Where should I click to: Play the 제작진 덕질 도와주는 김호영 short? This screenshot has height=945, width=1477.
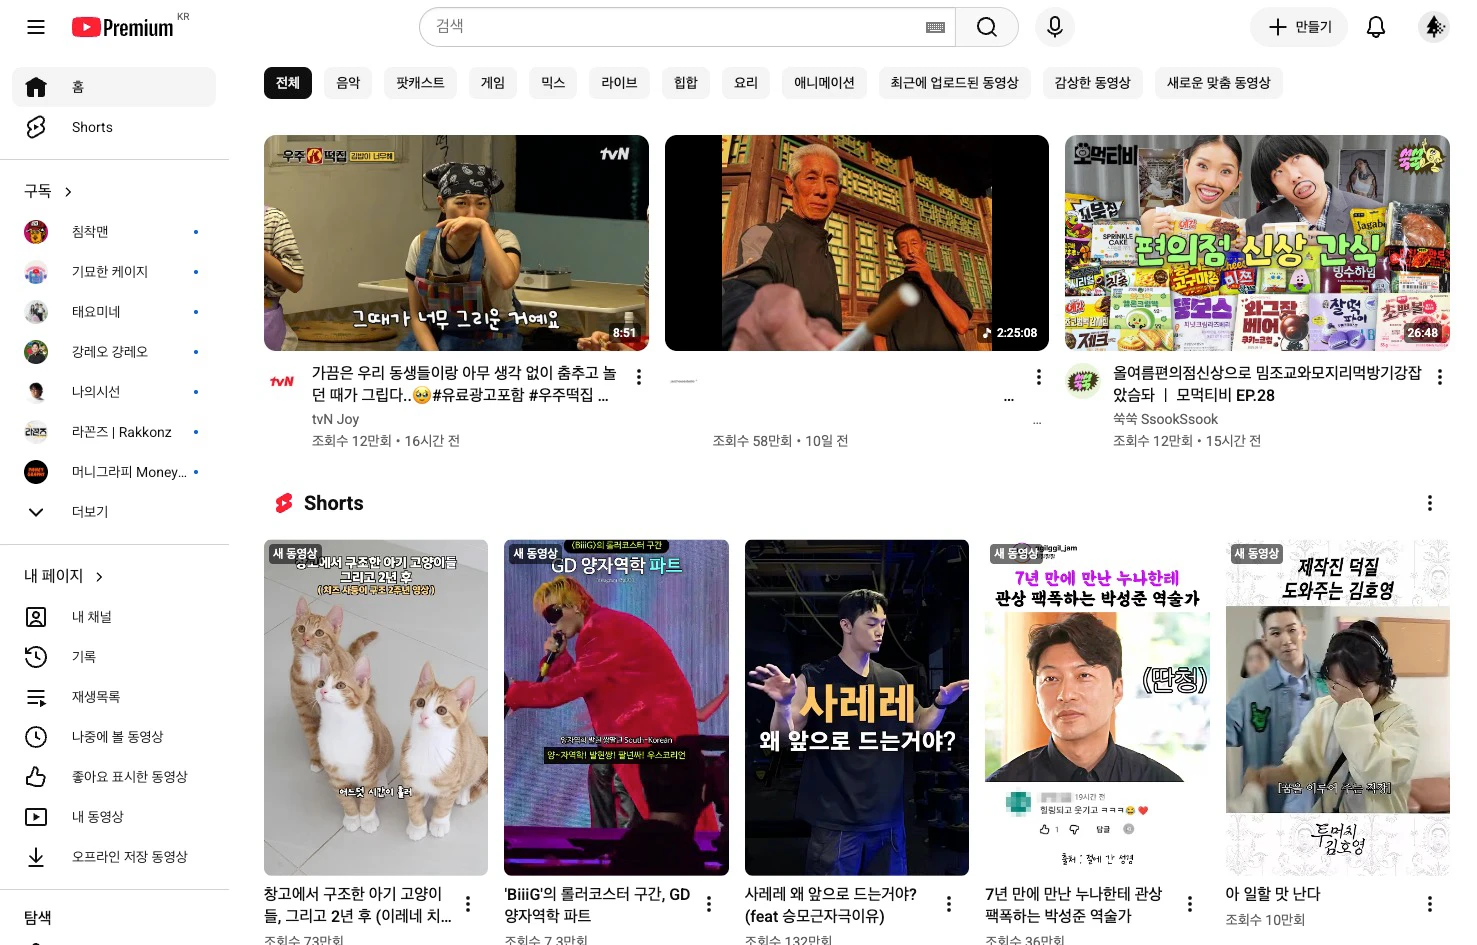click(x=1338, y=708)
